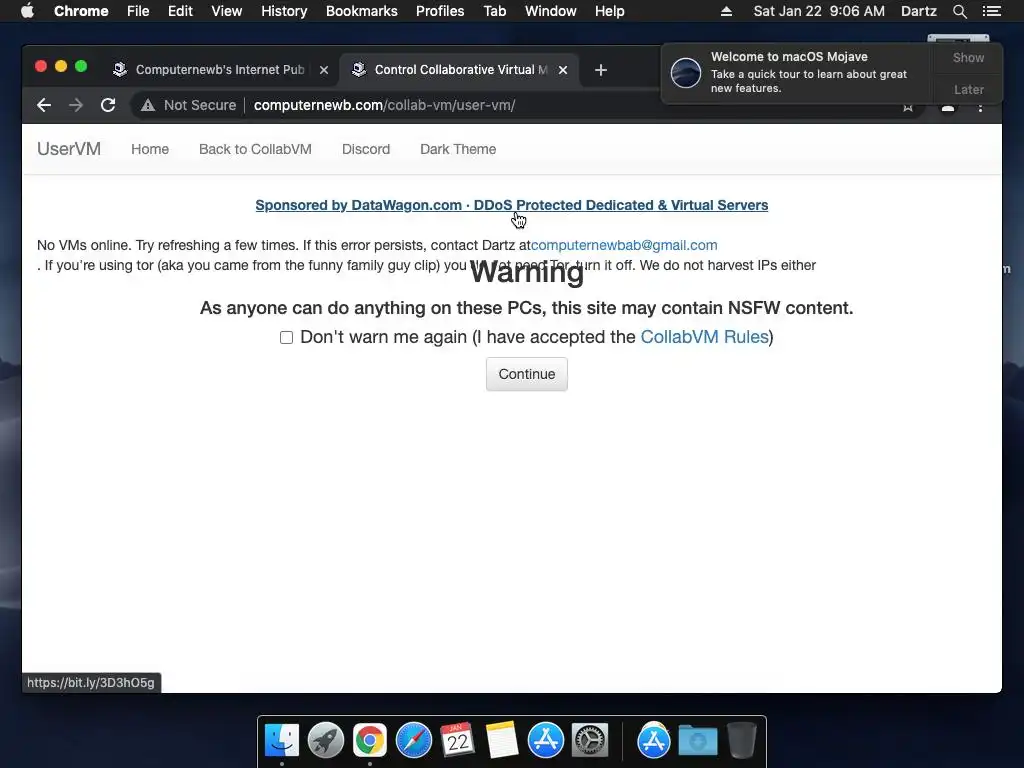1024x768 pixels.
Task: Click the green fullscreen window button
Action: (81, 66)
